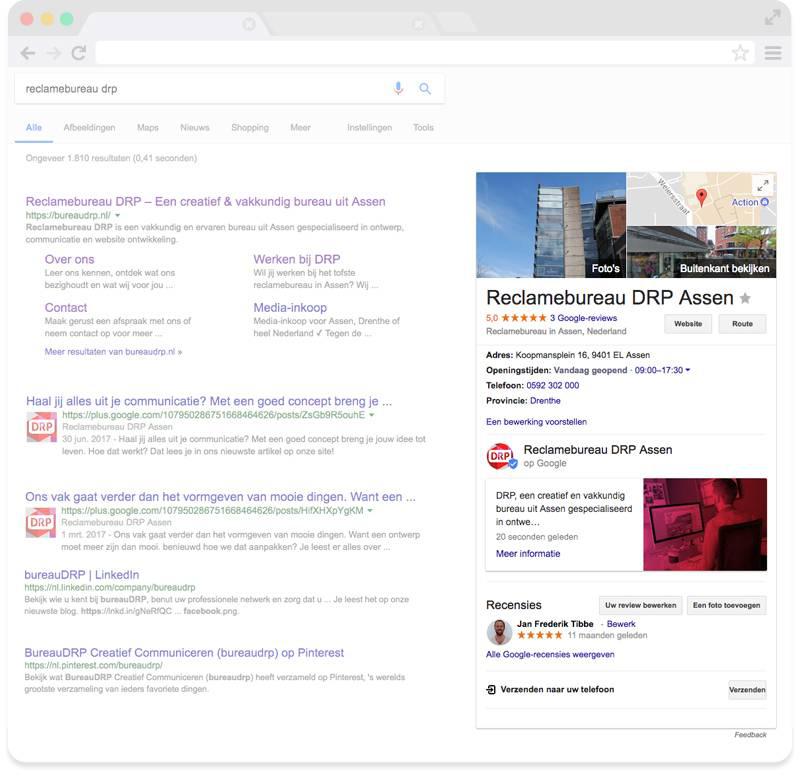The height and width of the screenshot is (779, 800).
Task: Open 'Reclamebureau DRP – Een creatief' result
Action: pyautogui.click(x=206, y=202)
